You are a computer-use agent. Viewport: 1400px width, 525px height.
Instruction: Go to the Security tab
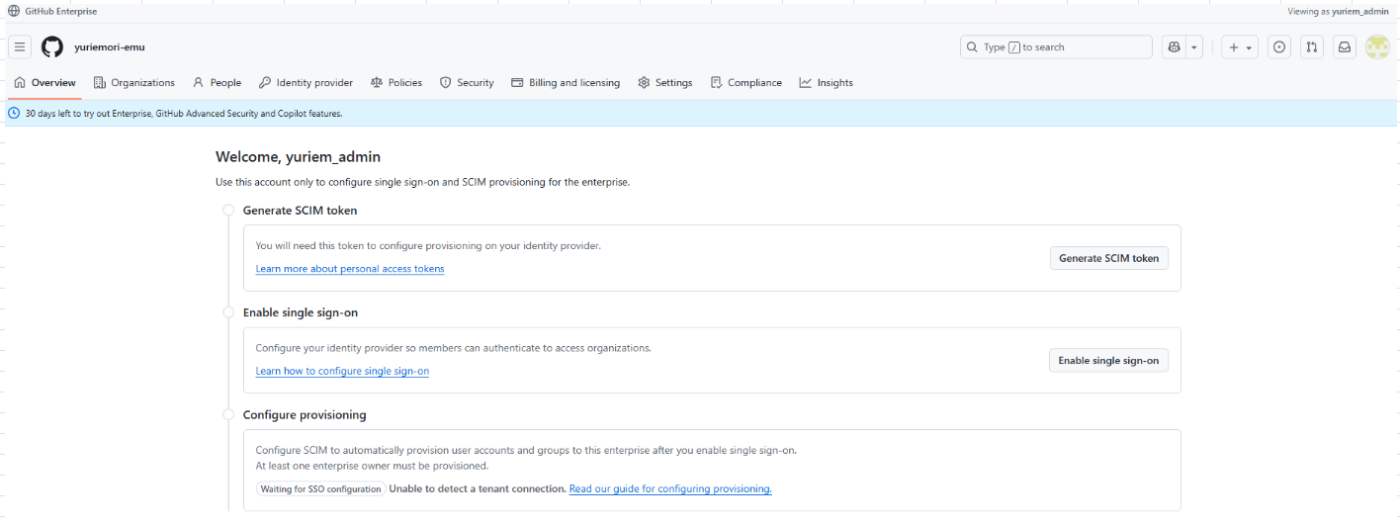pos(467,83)
